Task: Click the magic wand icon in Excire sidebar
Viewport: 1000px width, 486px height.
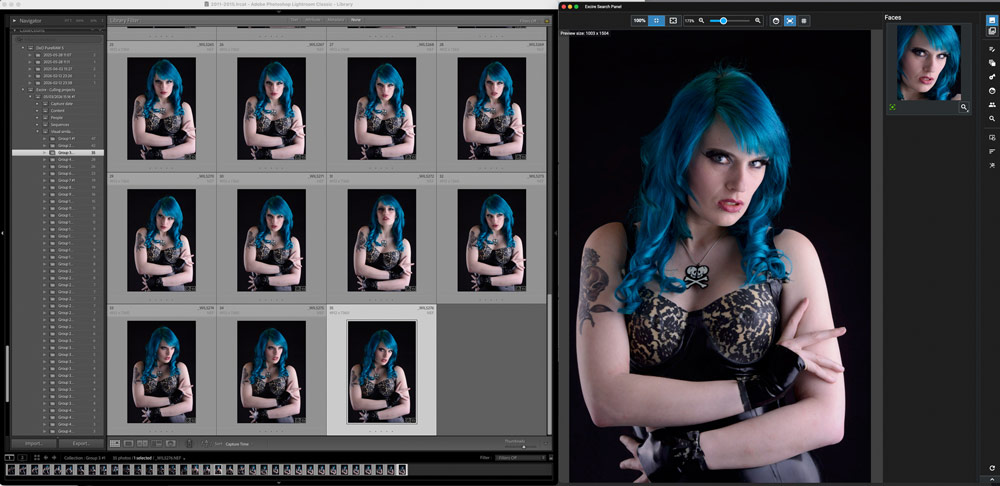Action: (x=992, y=165)
